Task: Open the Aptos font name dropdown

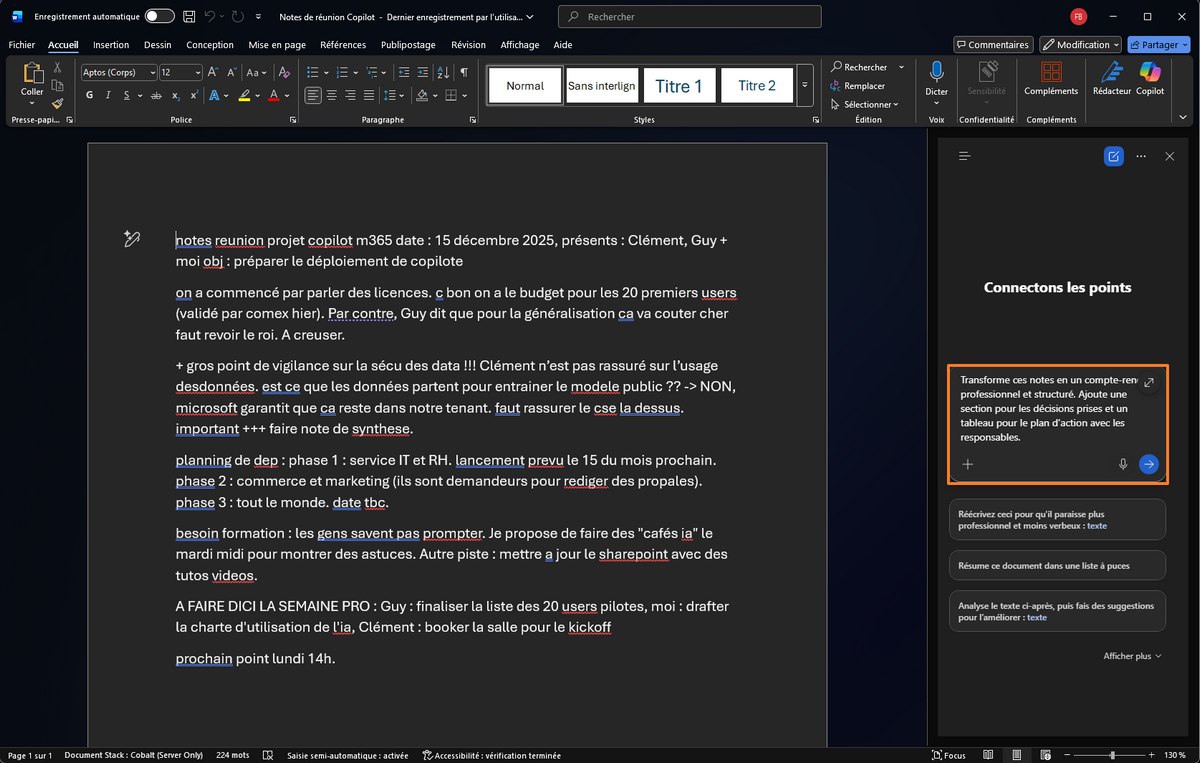Action: click(119, 72)
